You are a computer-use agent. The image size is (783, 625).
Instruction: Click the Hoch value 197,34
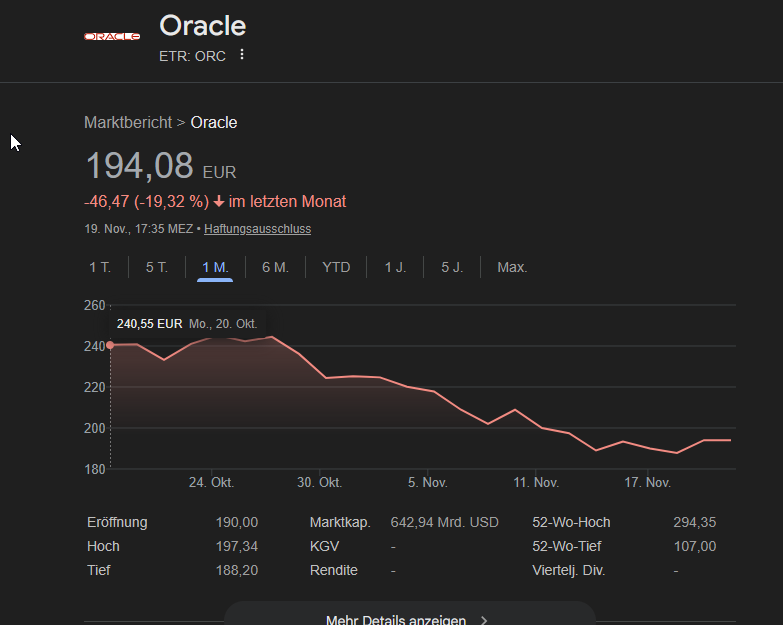point(237,547)
